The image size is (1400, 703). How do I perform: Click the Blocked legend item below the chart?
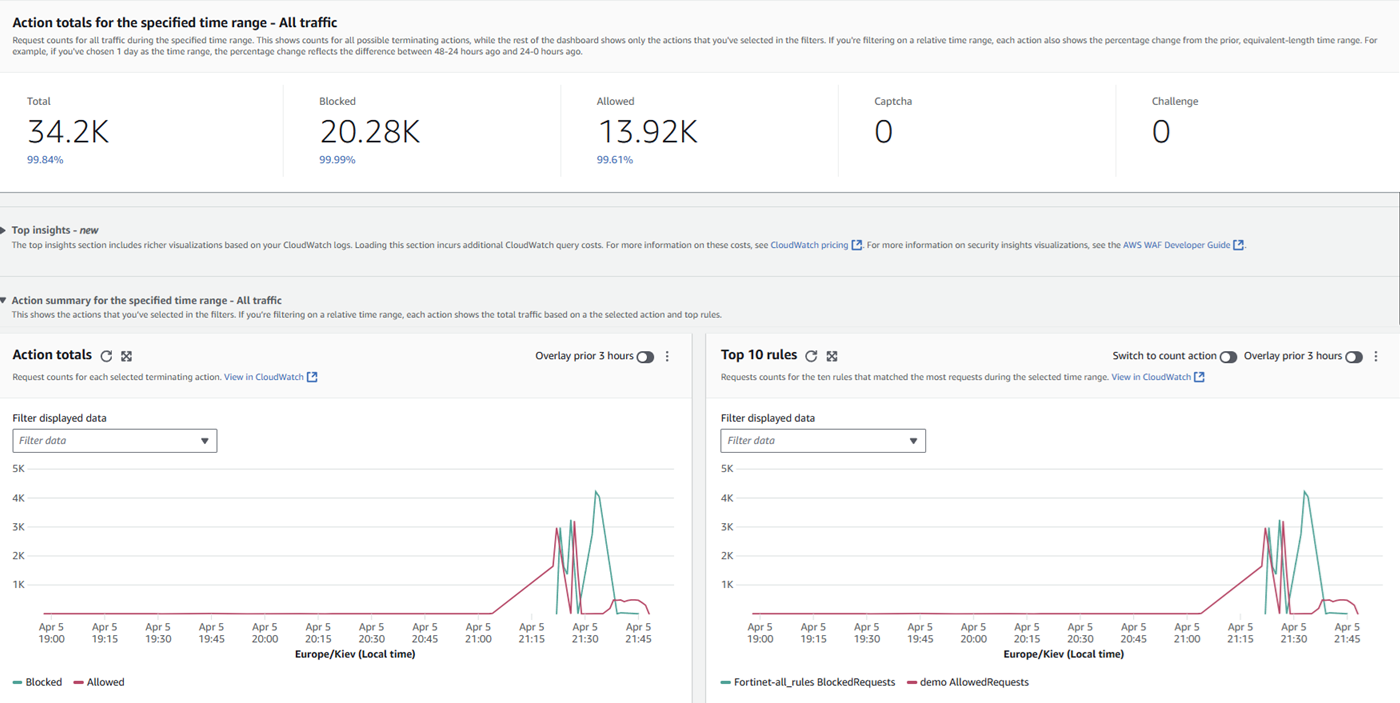(x=37, y=682)
